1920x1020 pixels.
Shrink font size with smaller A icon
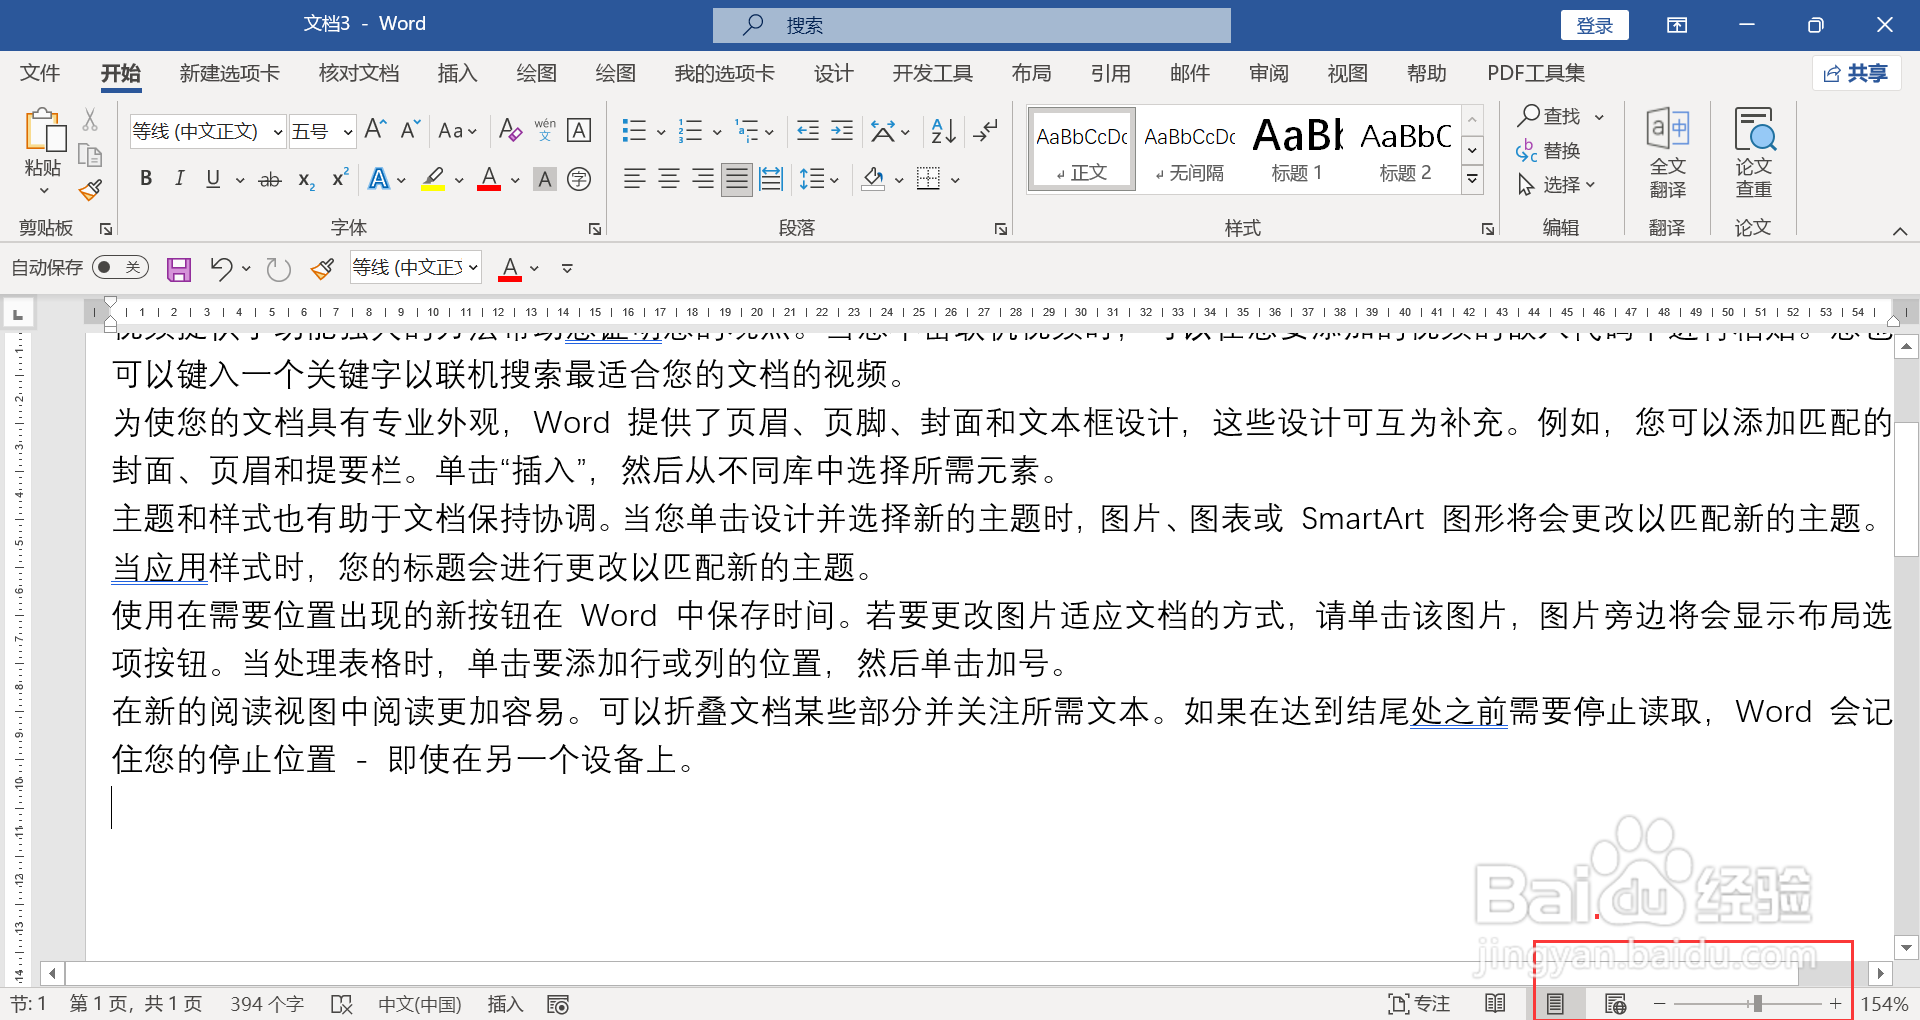click(411, 130)
